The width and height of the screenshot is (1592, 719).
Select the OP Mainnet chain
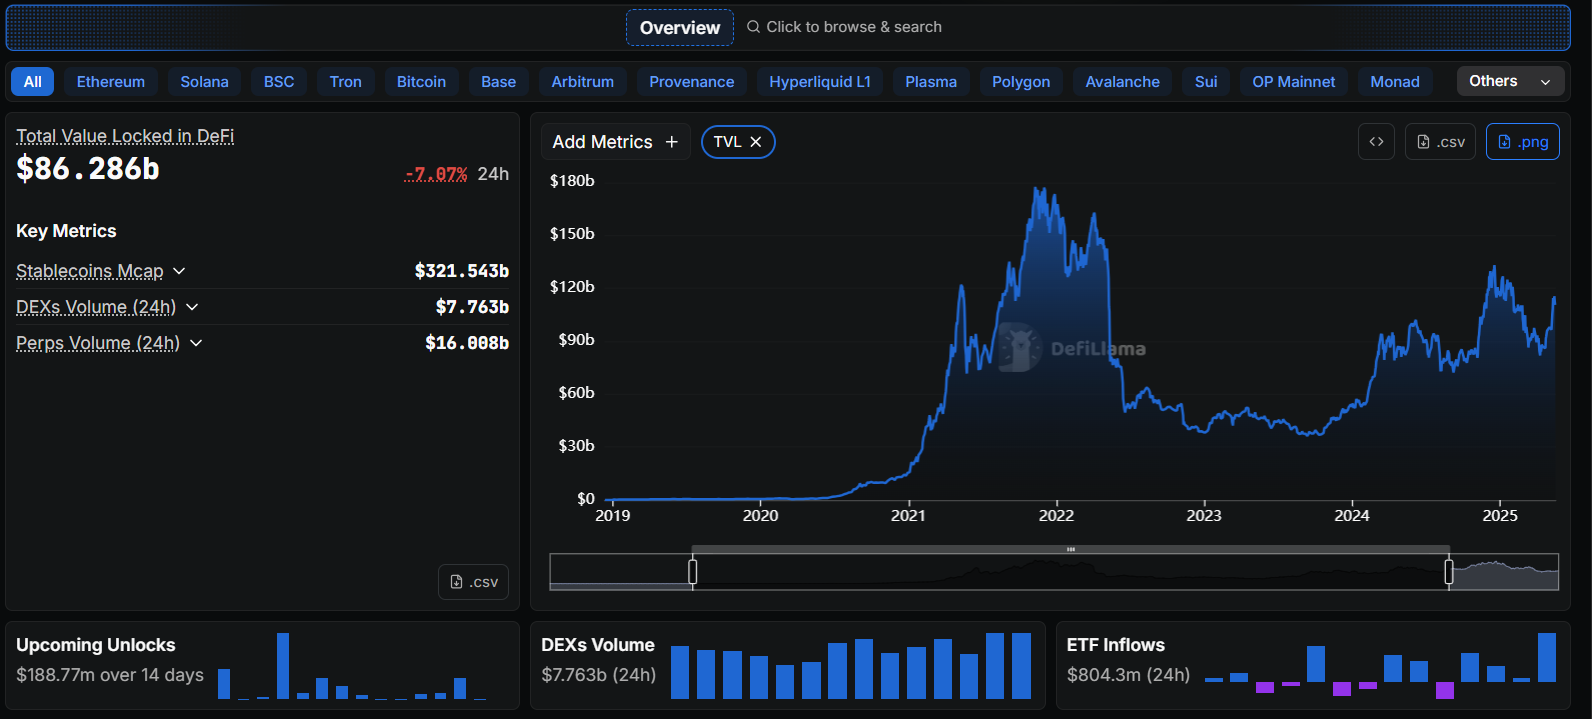coord(1294,82)
